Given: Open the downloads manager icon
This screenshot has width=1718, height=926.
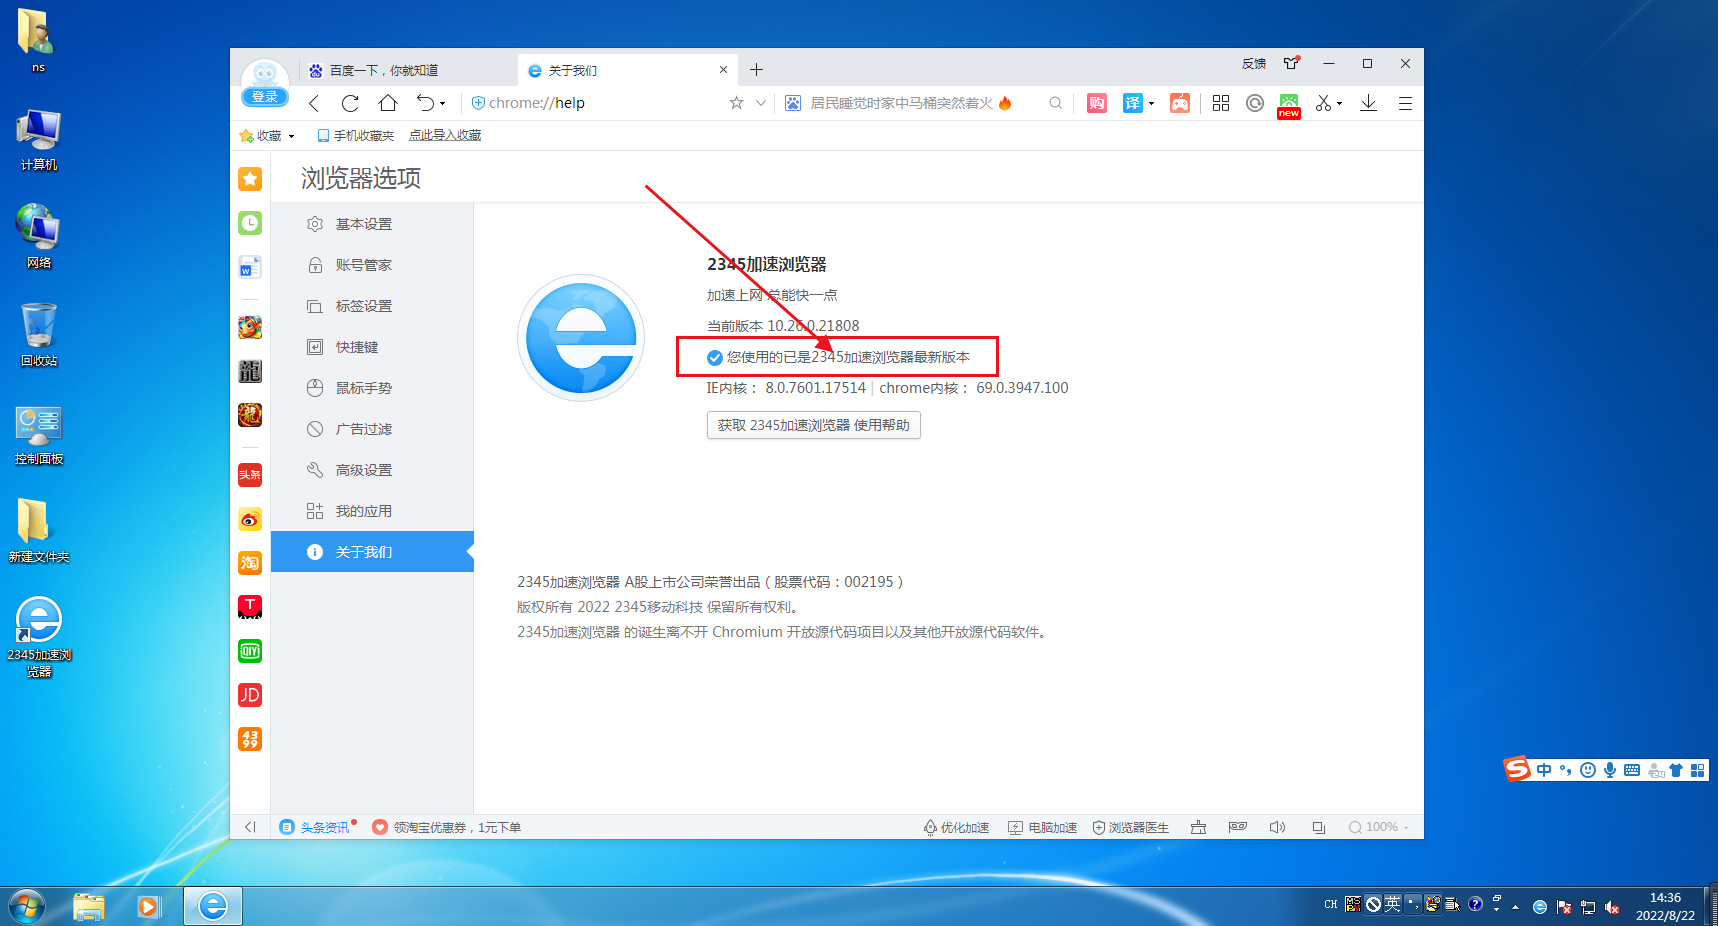Looking at the screenshot, I should click(x=1369, y=103).
